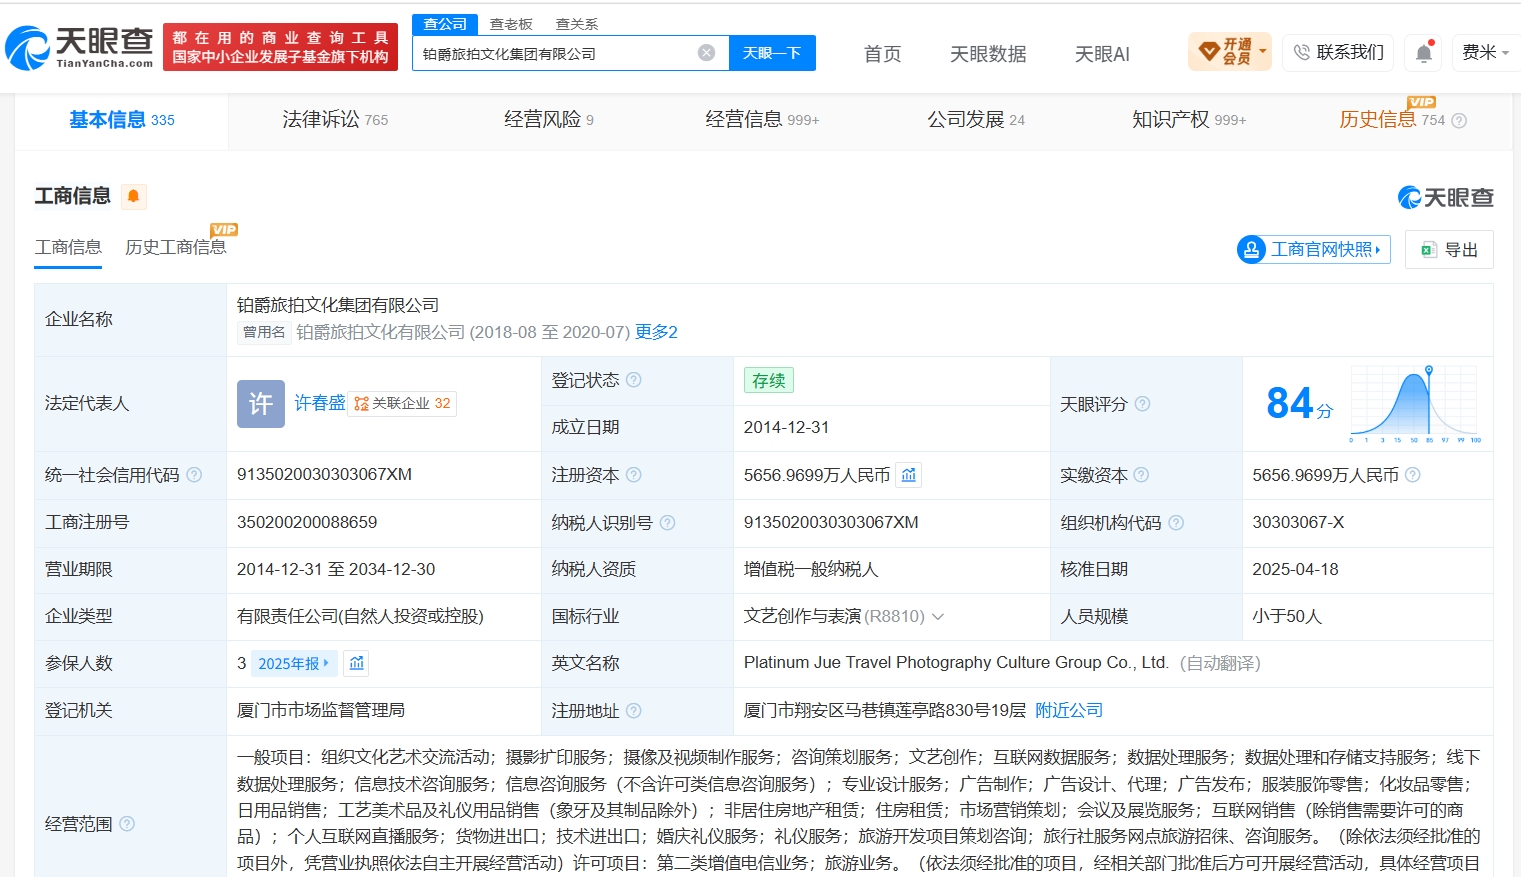The image size is (1521, 877).
Task: Click the 导出 export button
Action: [1449, 250]
